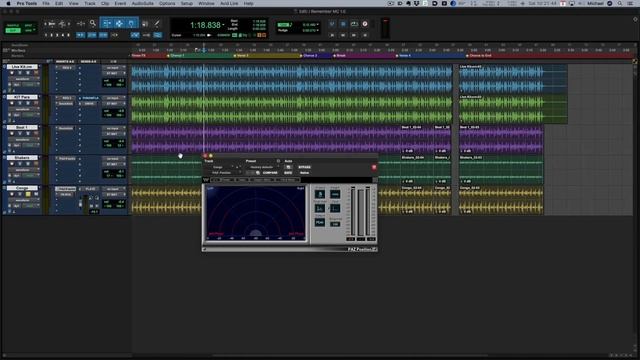The image size is (640, 360).
Task: Click Native button in plugin window
Action: 304,173
